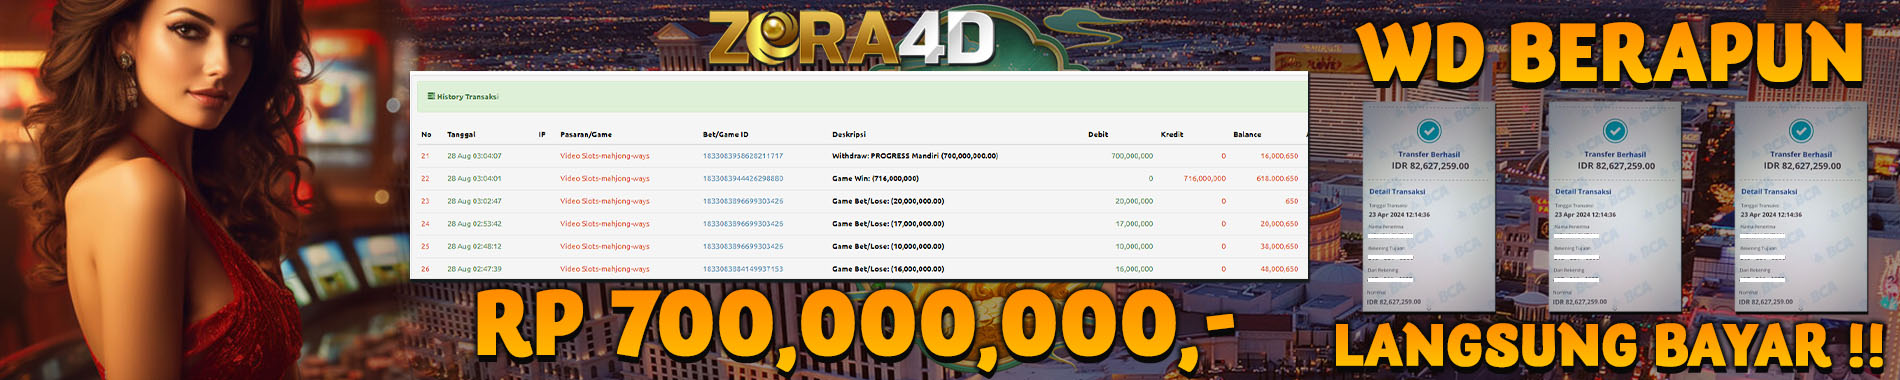Click the LANGSUNG BAYAR !! headline

coord(1609,346)
